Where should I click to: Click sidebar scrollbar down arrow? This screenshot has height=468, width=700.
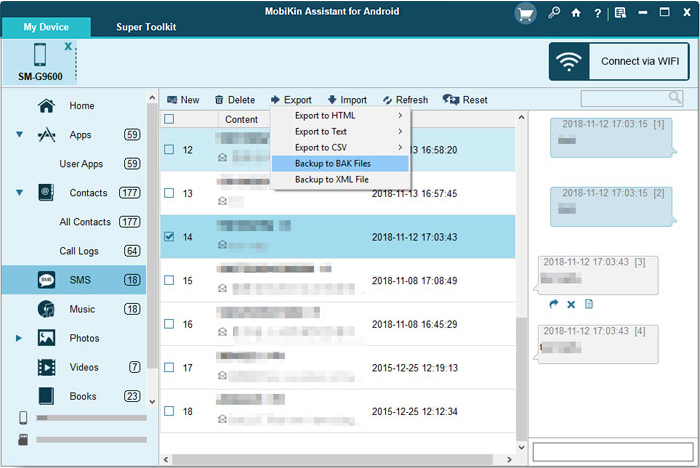coord(152,401)
